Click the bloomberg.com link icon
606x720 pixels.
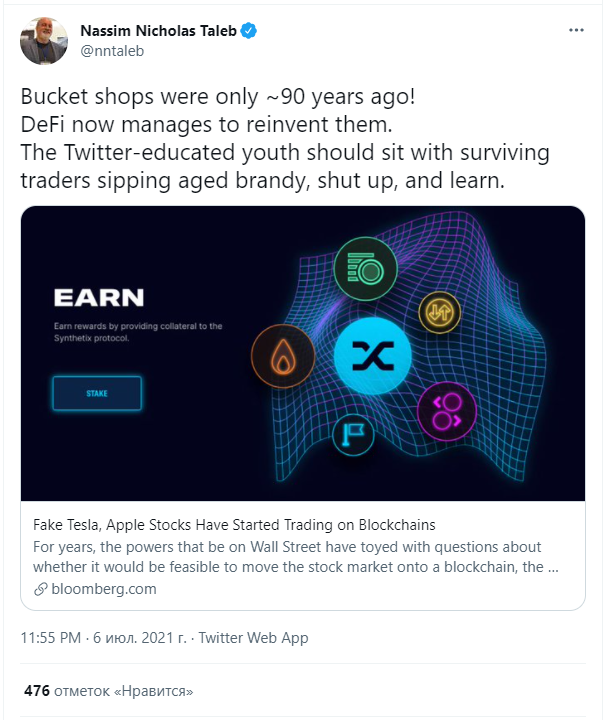tap(41, 589)
